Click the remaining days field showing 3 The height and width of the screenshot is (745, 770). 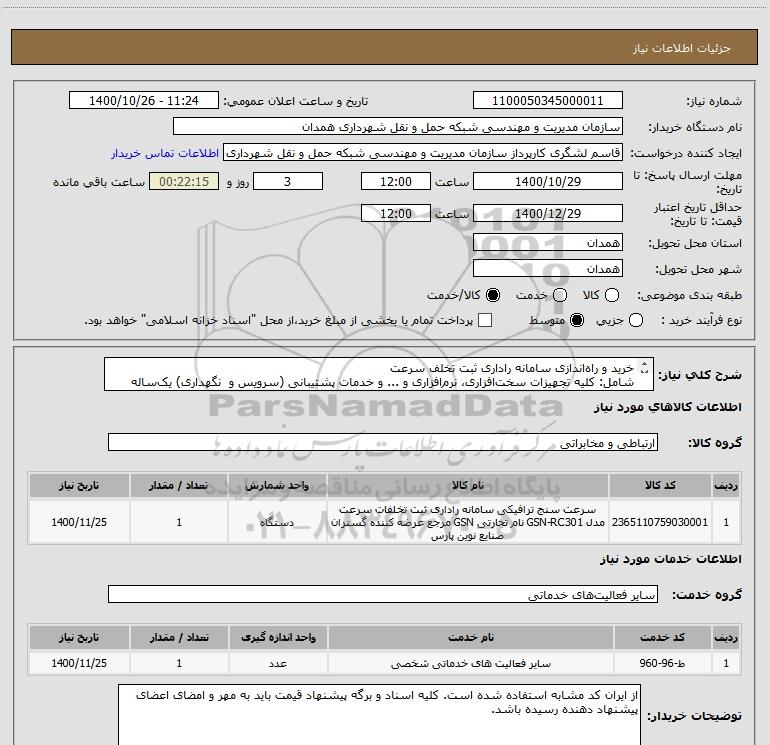tap(288, 181)
